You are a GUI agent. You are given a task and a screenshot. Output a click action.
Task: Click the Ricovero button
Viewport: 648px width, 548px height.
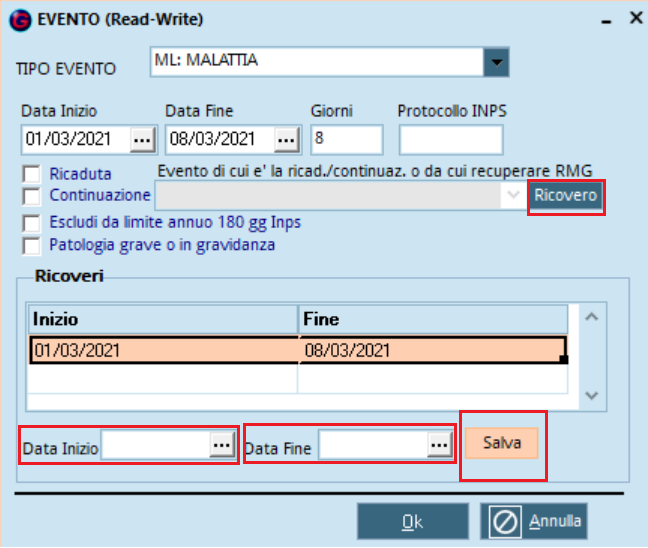(565, 195)
